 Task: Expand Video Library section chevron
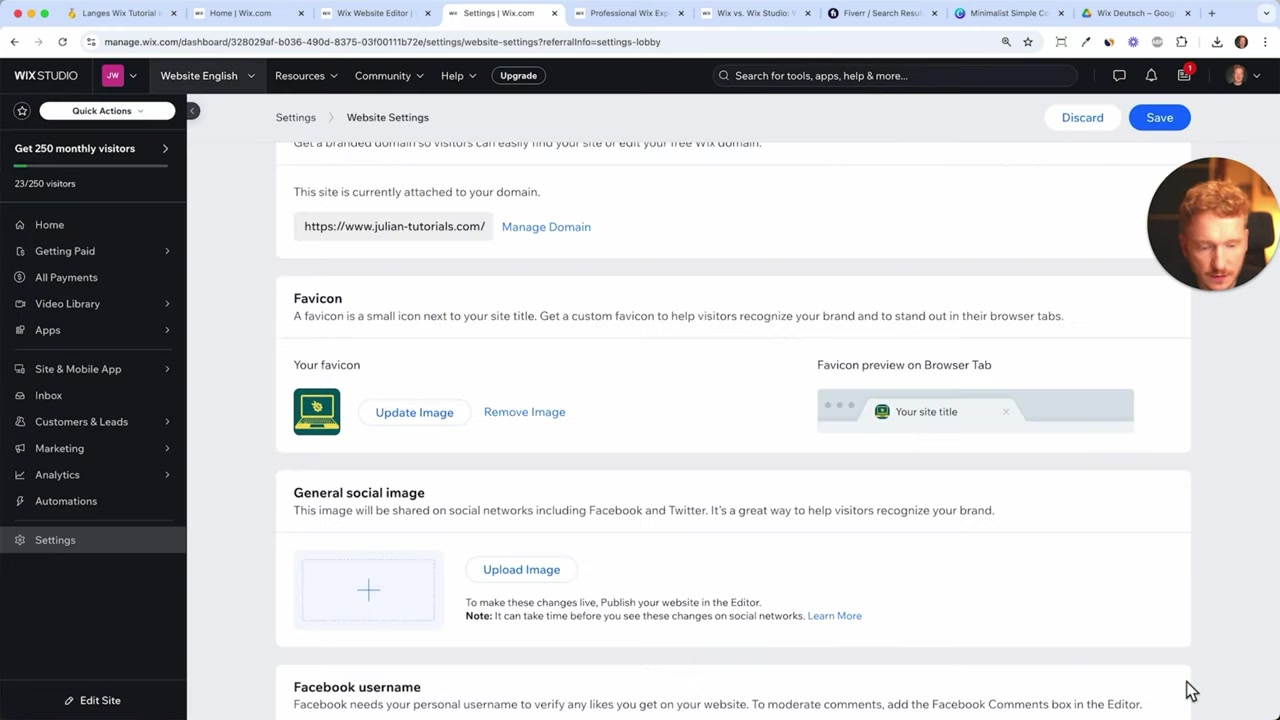pyautogui.click(x=167, y=304)
